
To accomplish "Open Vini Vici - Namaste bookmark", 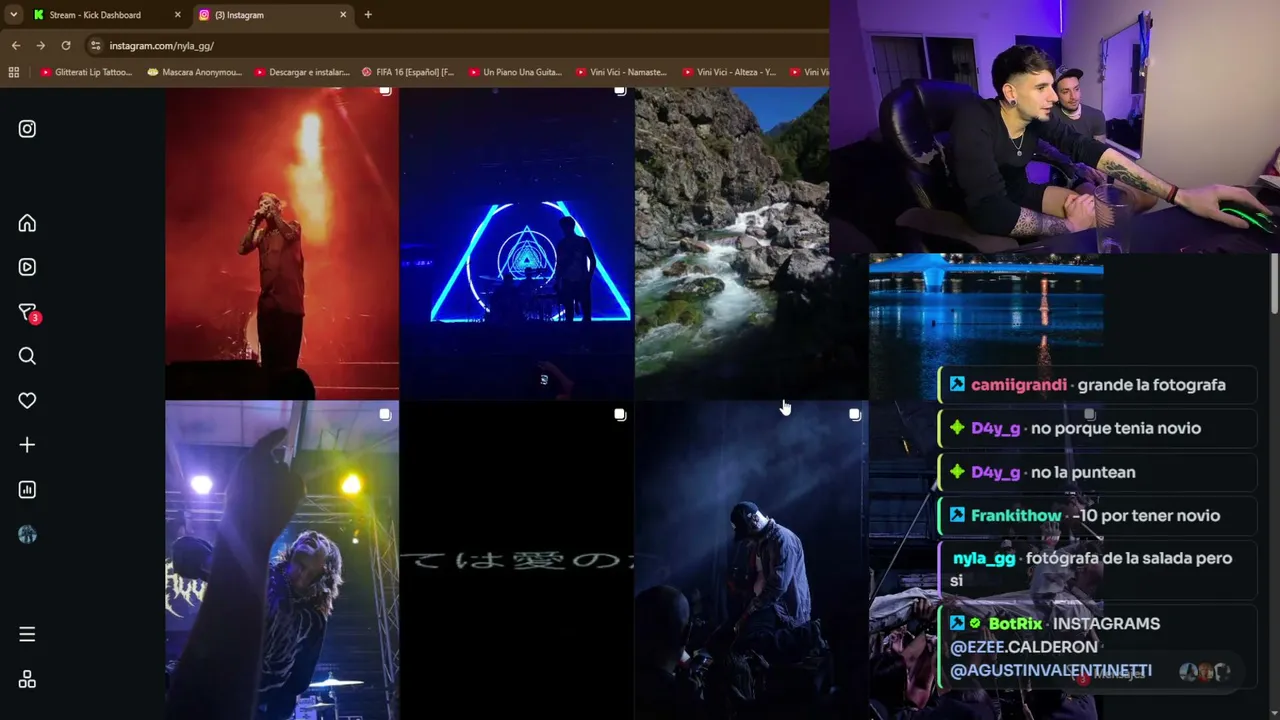I will click(622, 72).
